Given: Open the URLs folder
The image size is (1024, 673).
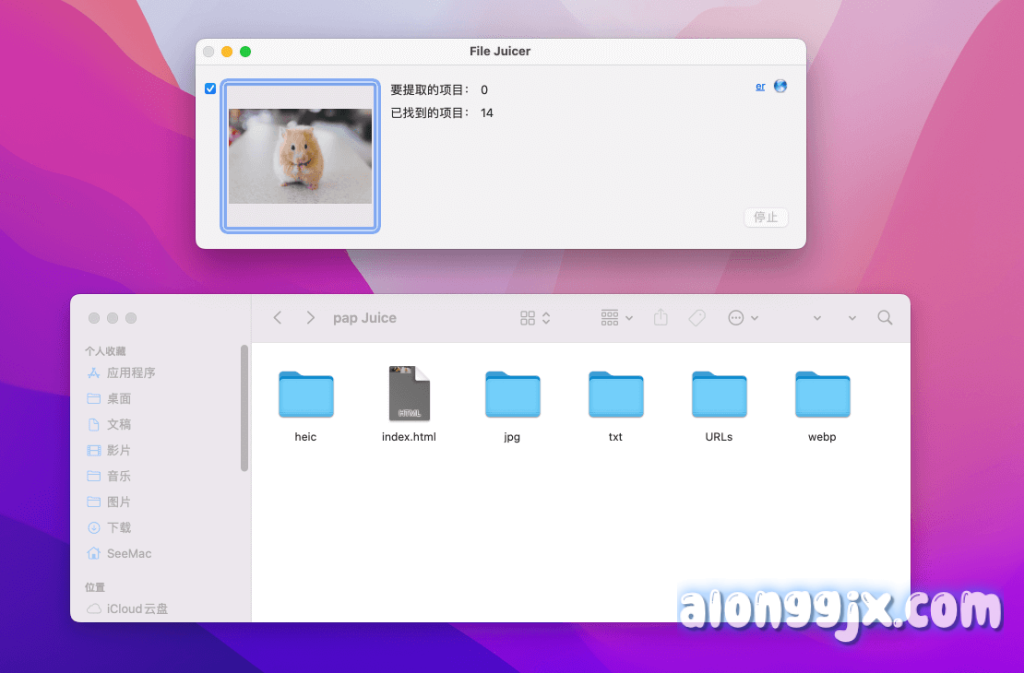Looking at the screenshot, I should click(718, 394).
